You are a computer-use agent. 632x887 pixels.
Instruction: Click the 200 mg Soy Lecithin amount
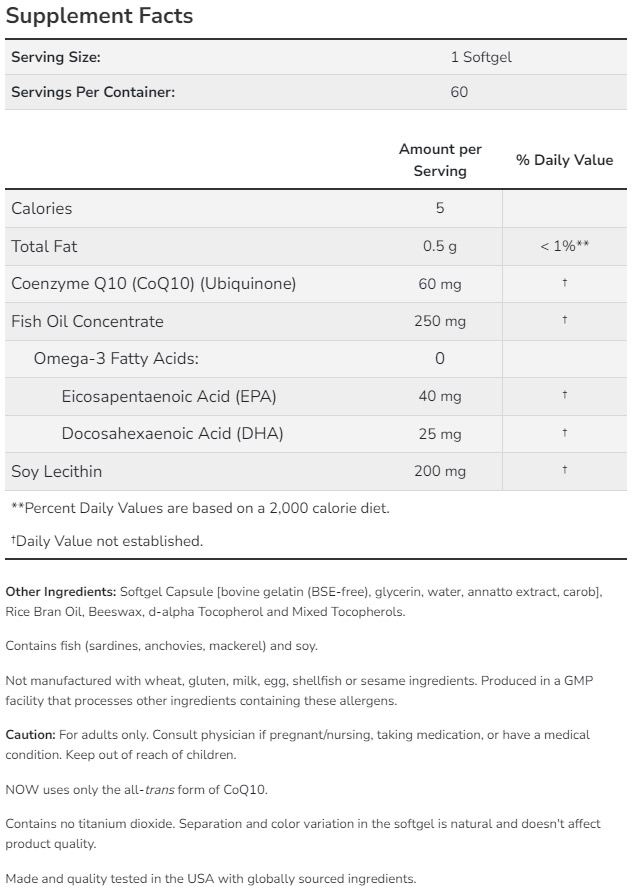point(440,471)
